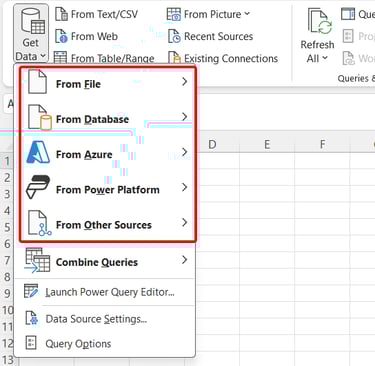Click the From Other Sources icon

[x=40, y=223]
